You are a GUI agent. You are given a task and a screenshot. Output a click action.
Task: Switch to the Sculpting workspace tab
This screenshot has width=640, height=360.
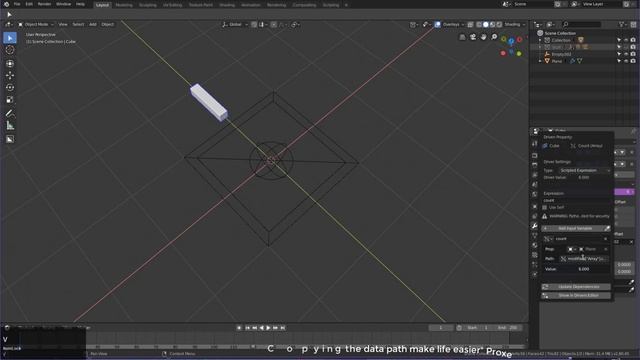[148, 5]
